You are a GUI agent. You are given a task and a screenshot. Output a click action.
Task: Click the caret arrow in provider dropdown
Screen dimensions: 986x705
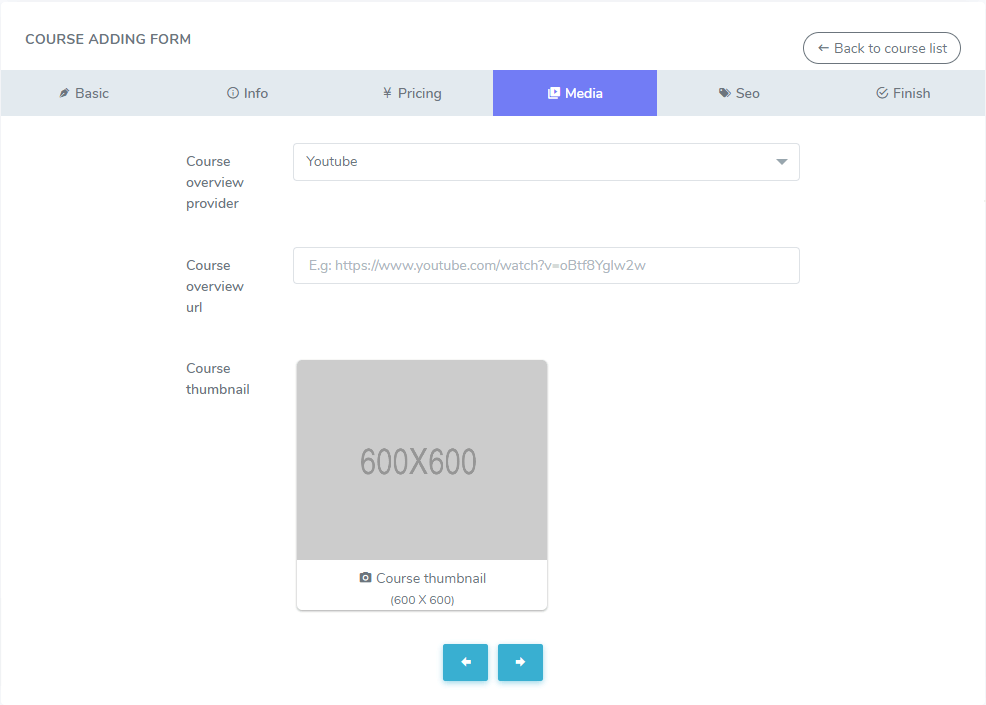(x=782, y=162)
